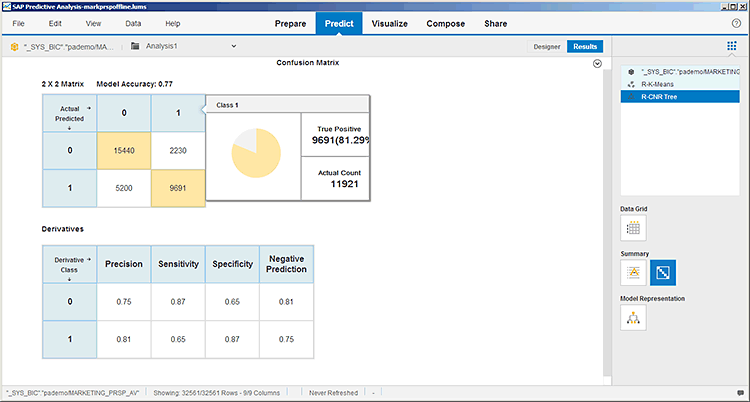Click the Precision column header
The image size is (750, 402).
click(124, 264)
